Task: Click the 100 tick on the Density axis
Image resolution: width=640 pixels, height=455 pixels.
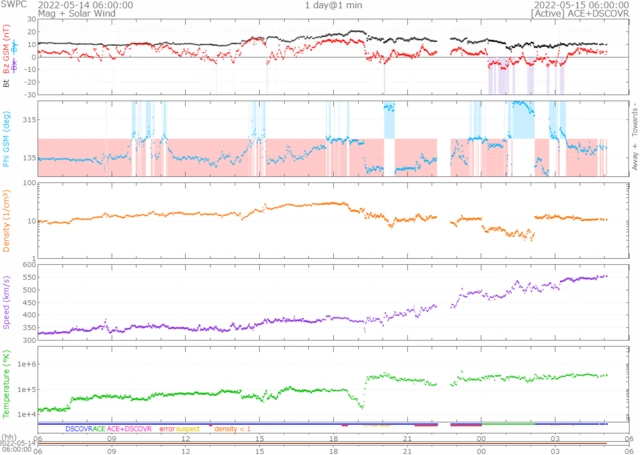Action: 29,183
